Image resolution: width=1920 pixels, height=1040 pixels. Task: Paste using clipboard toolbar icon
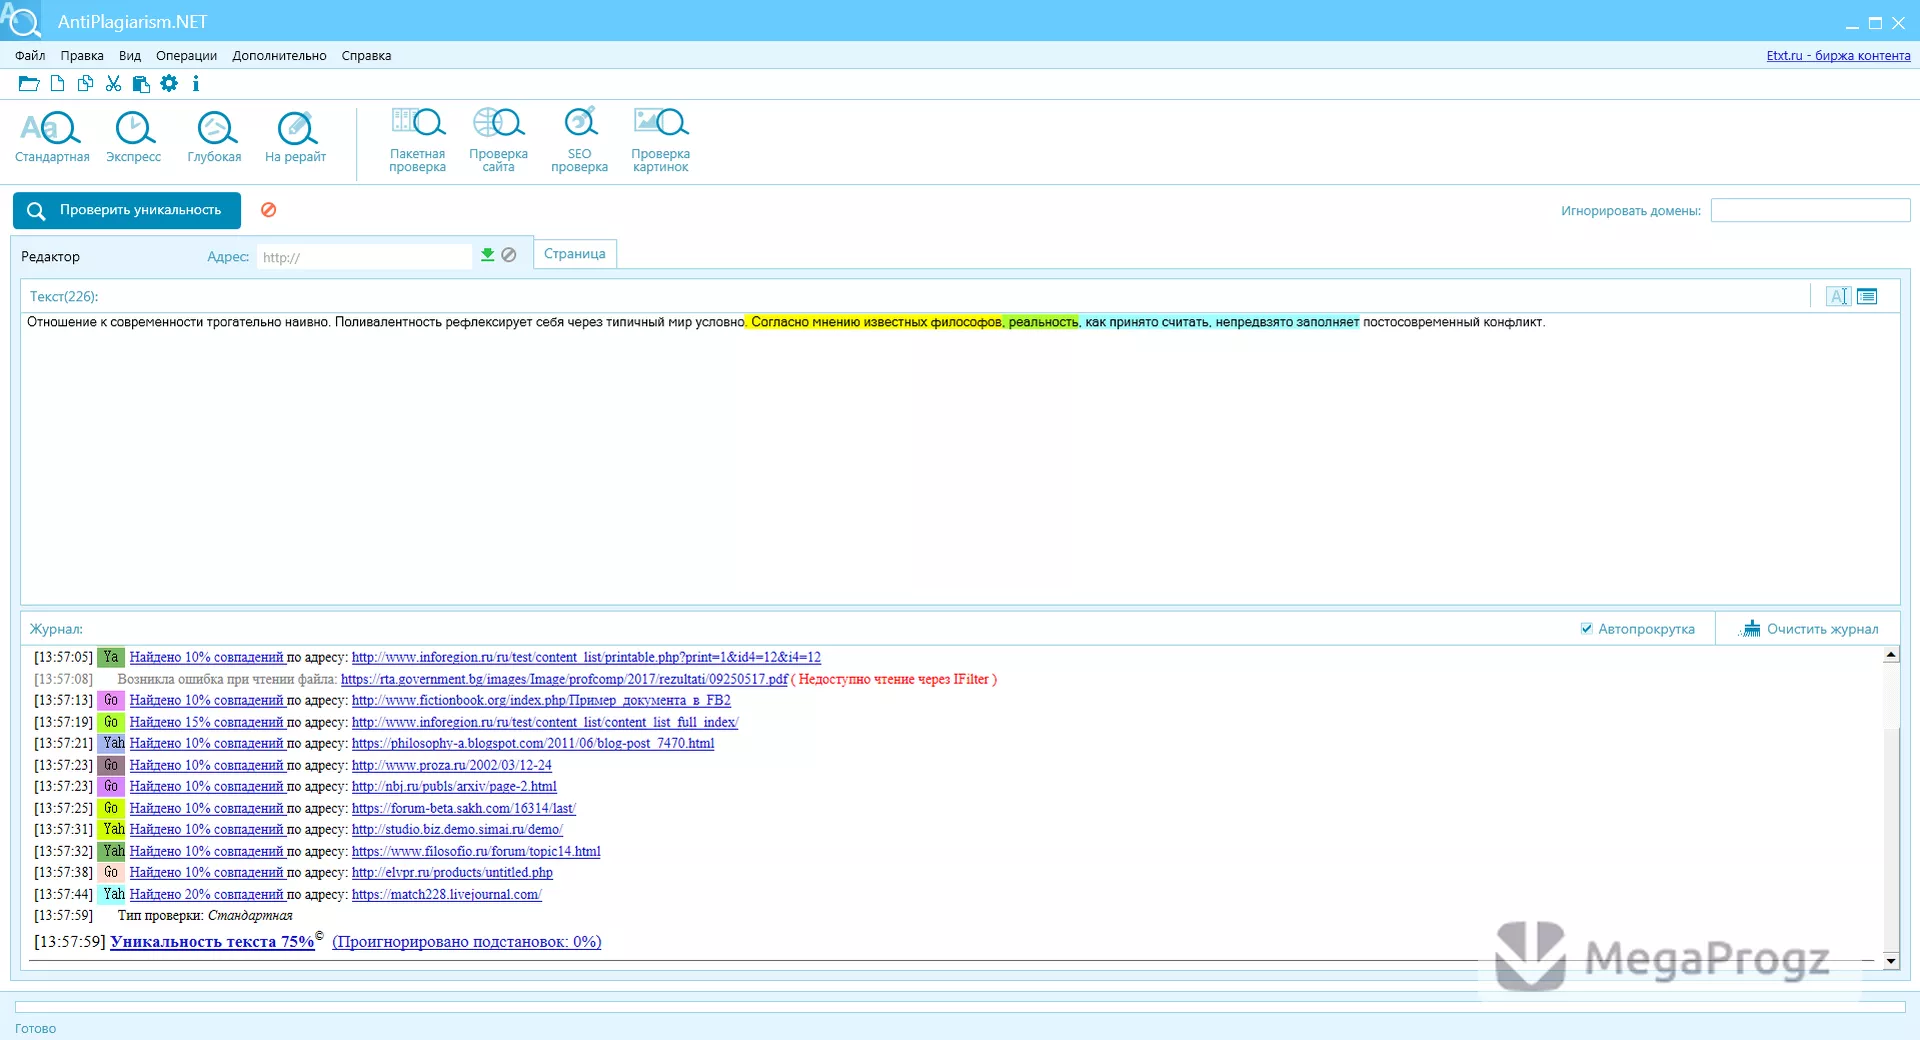141,84
